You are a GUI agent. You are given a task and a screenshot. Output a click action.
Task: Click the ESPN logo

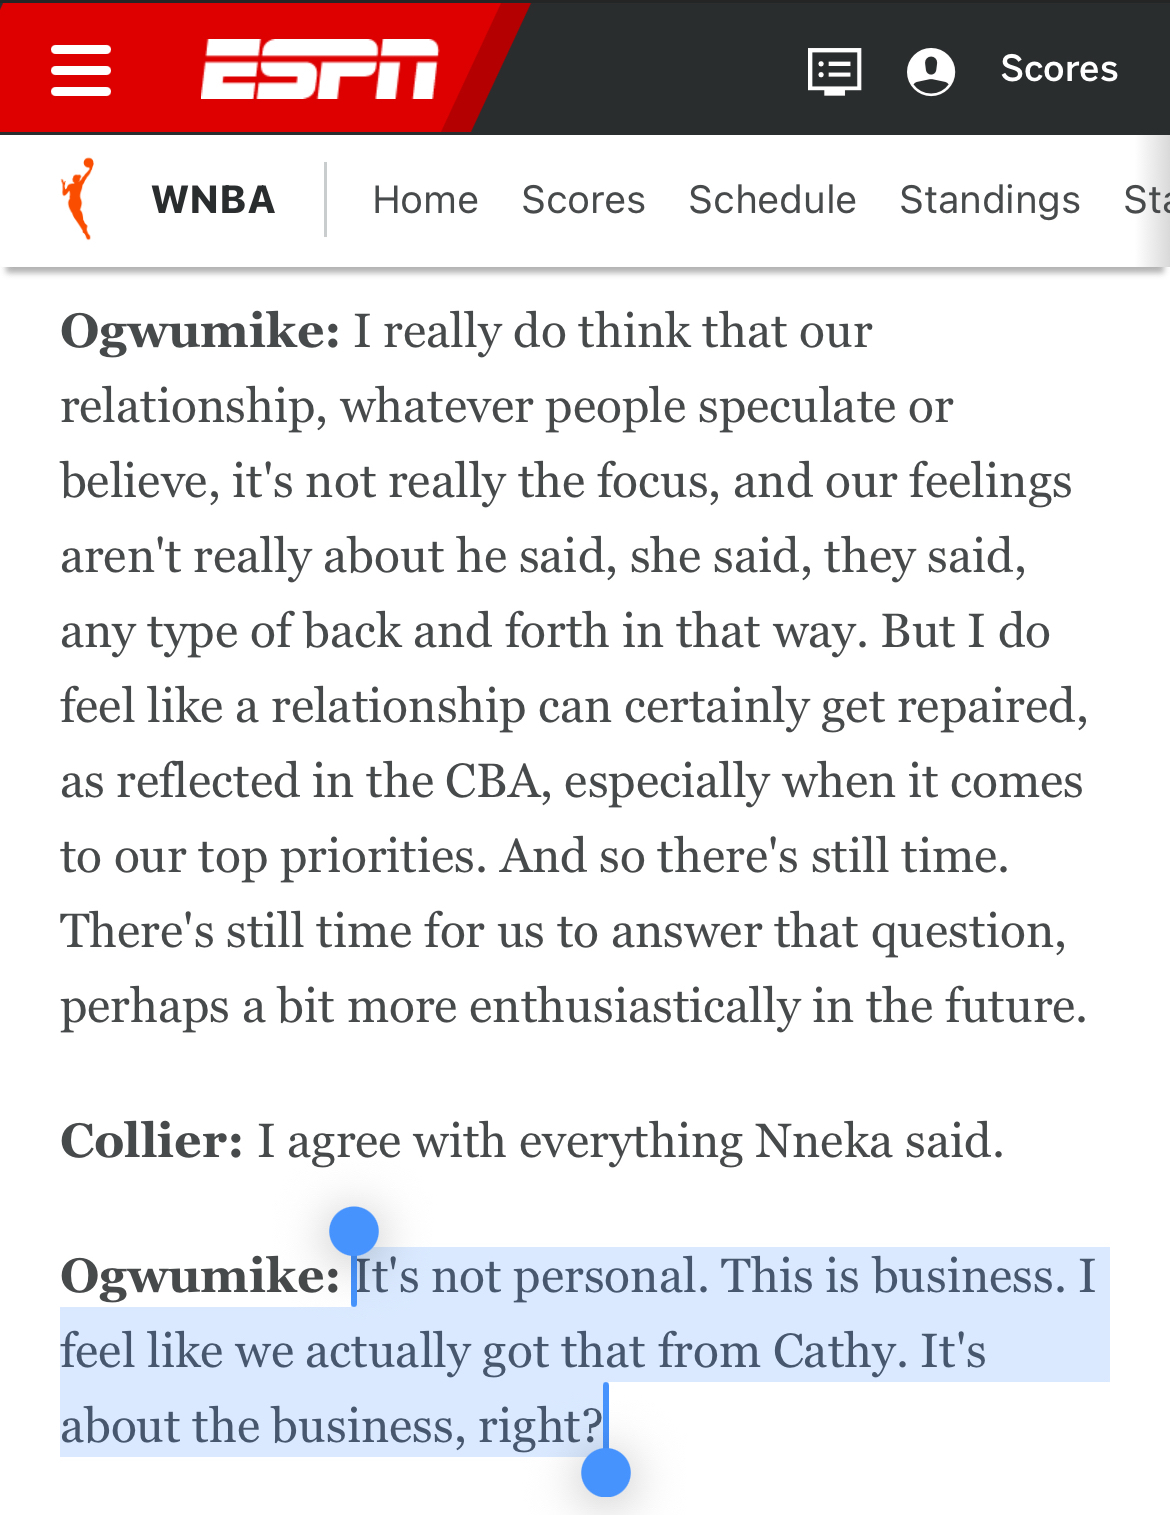click(320, 69)
